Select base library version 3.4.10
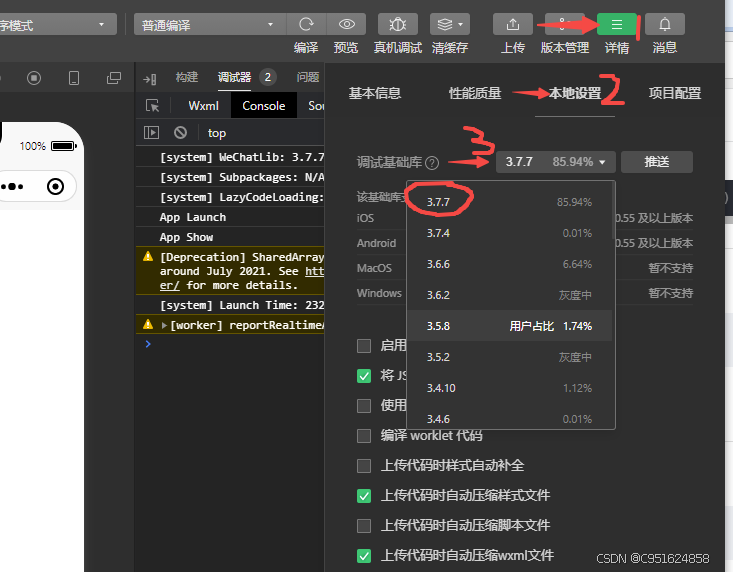733x572 pixels. [510, 388]
